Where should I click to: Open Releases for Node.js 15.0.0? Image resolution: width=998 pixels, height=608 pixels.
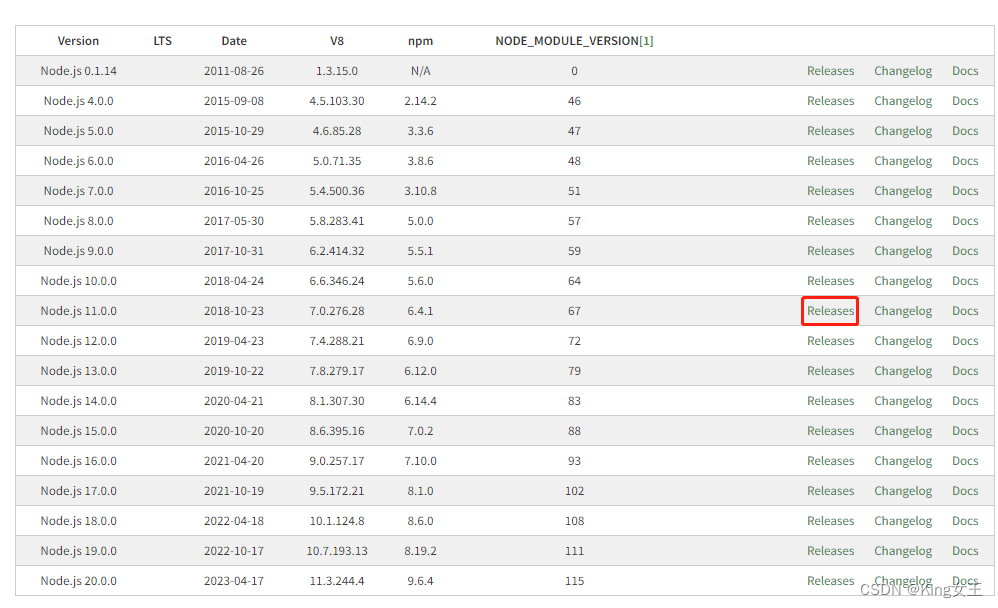click(x=830, y=430)
